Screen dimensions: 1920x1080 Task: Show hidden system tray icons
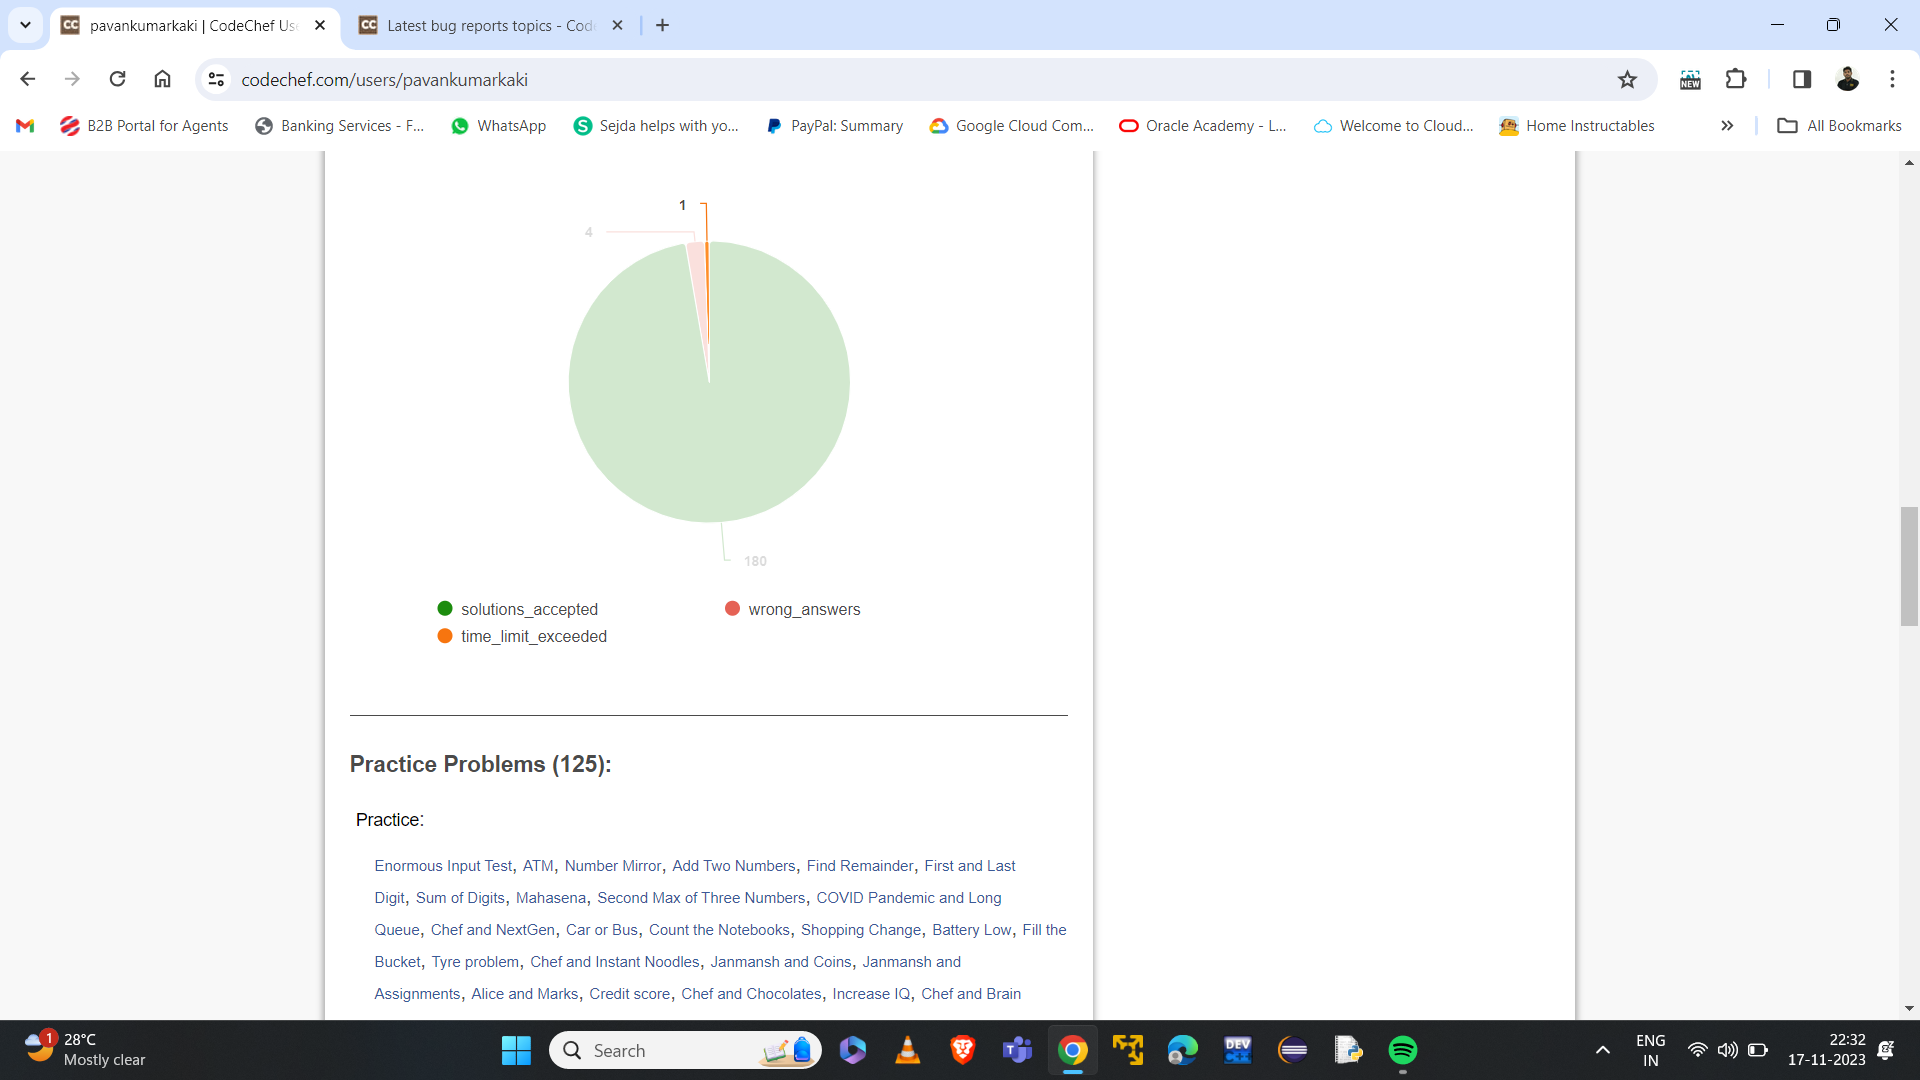tap(1602, 1050)
